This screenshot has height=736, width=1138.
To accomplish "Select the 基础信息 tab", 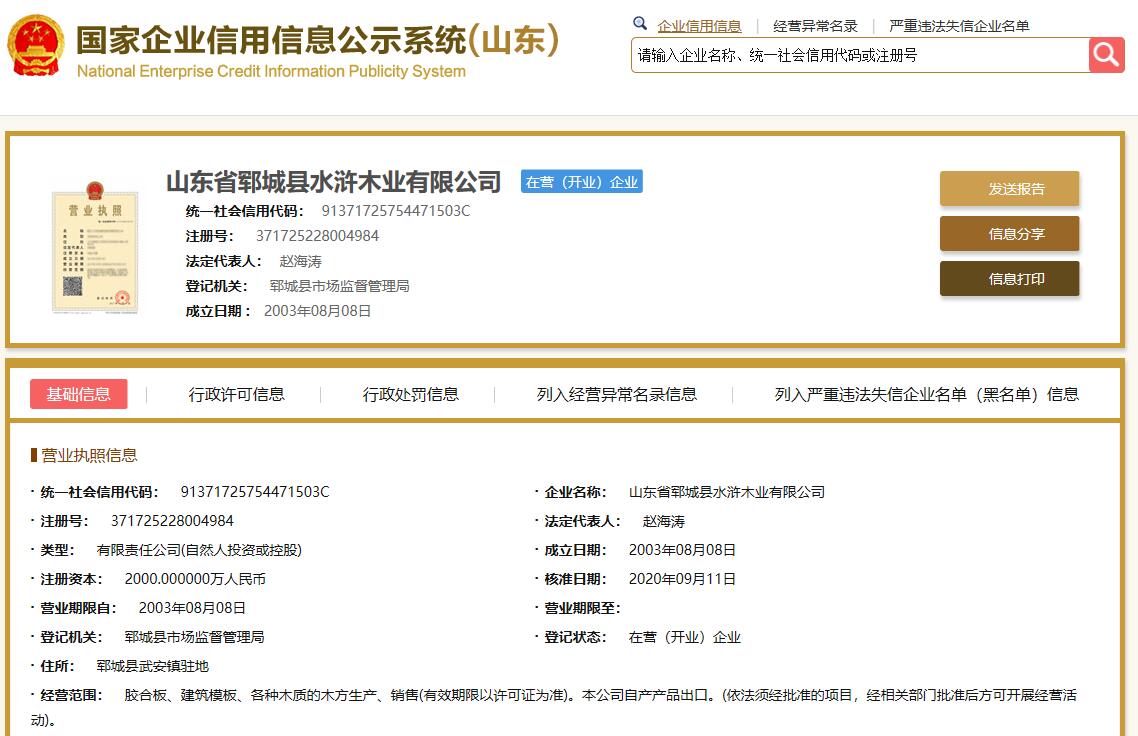I will [79, 394].
